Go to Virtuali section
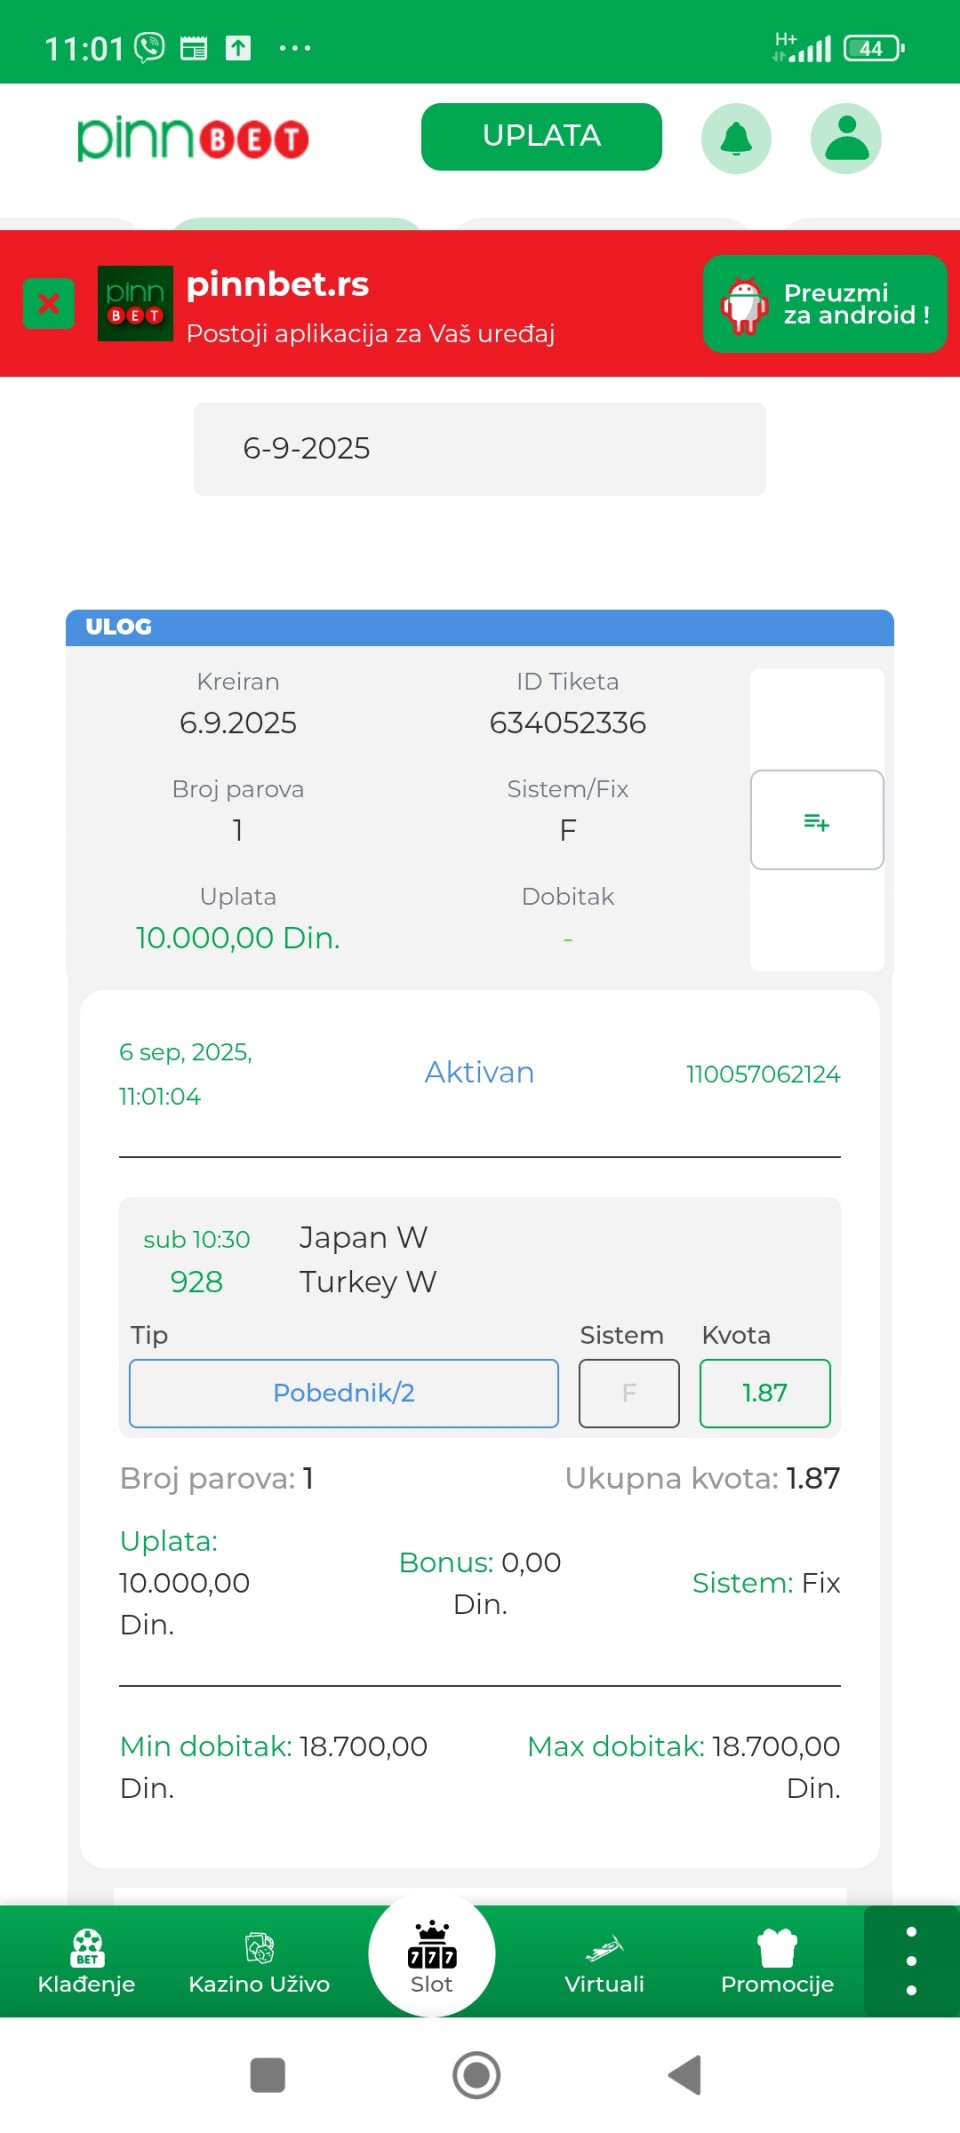This screenshot has width=960, height=2133. click(604, 1962)
